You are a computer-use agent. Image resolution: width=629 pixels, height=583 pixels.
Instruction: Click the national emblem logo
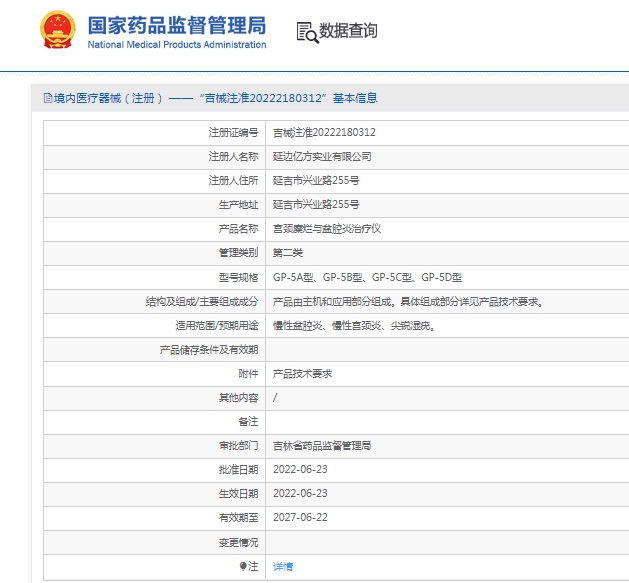tap(58, 30)
